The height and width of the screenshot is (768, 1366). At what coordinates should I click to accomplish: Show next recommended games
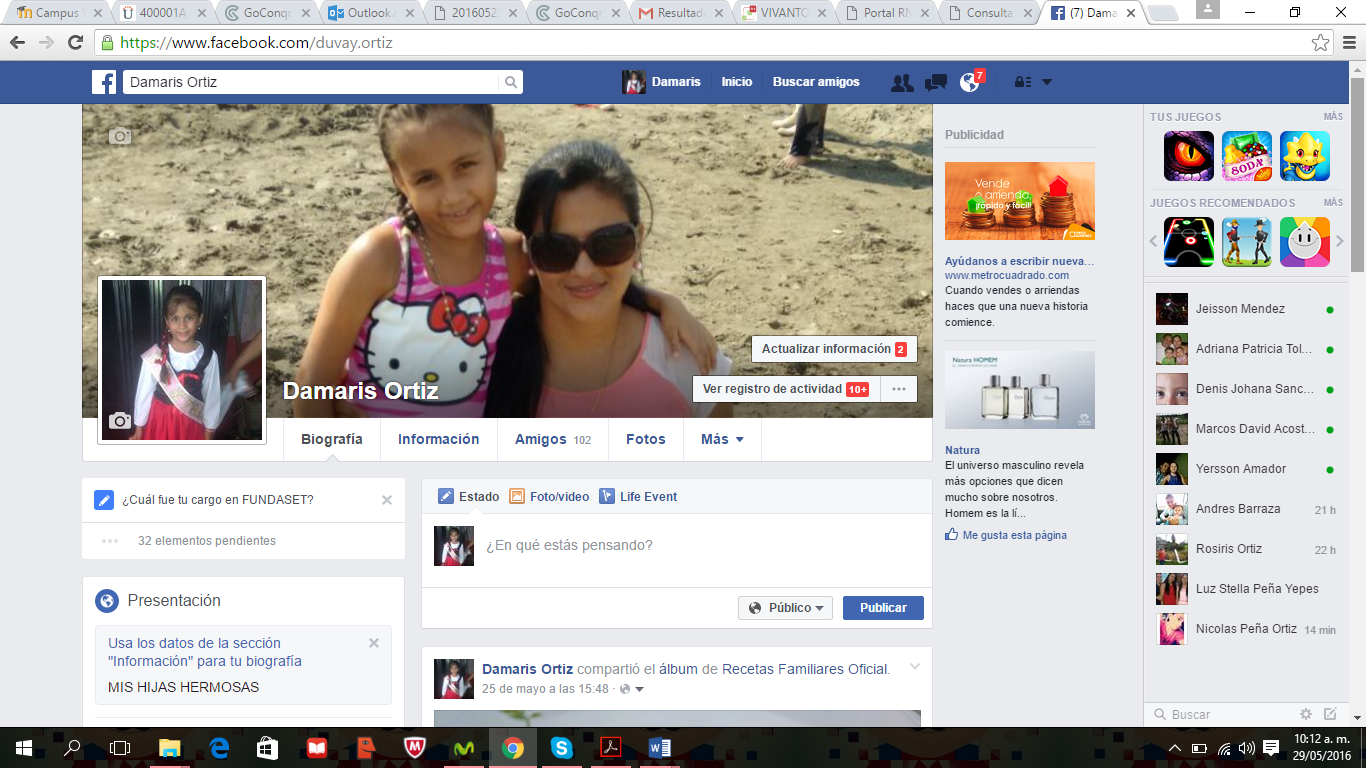point(1340,242)
